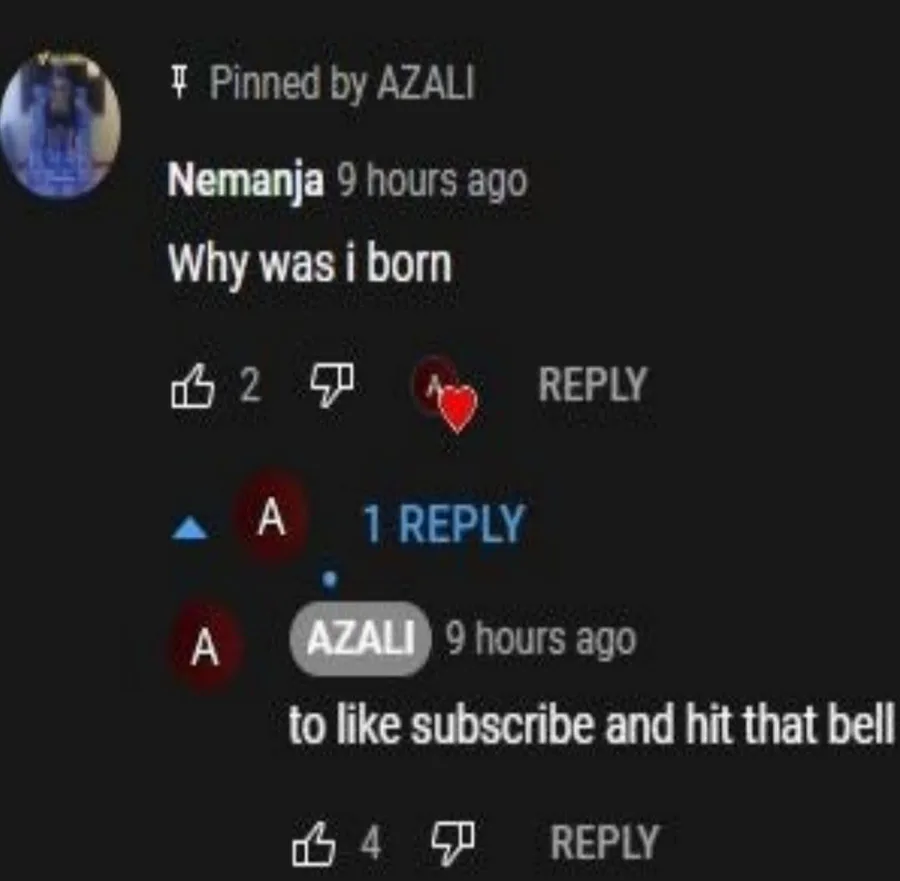Click the "Pinned by AZALI" label

[x=341, y=85]
